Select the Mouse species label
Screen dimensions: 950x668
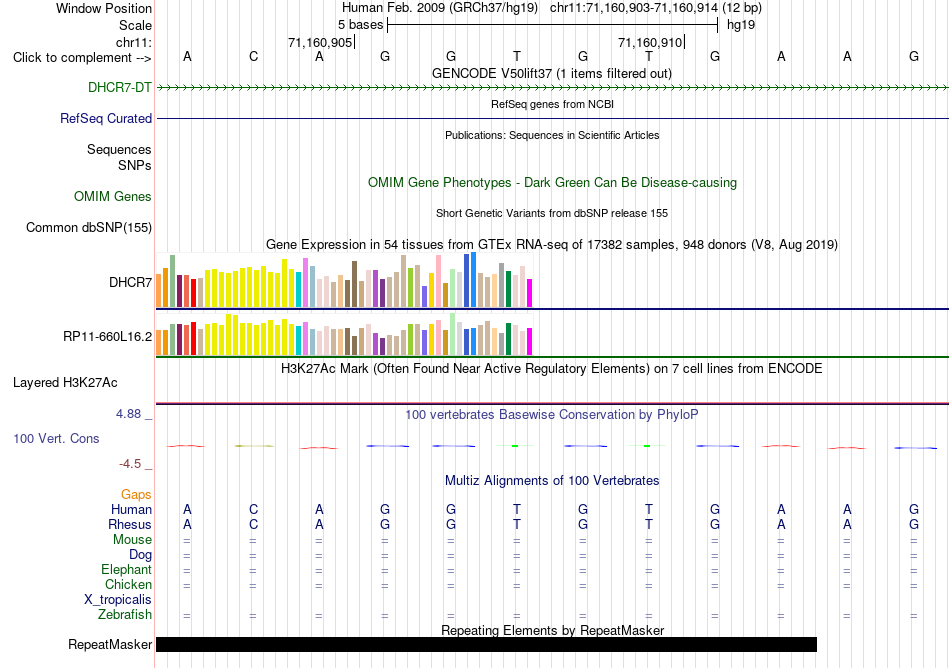point(132,539)
